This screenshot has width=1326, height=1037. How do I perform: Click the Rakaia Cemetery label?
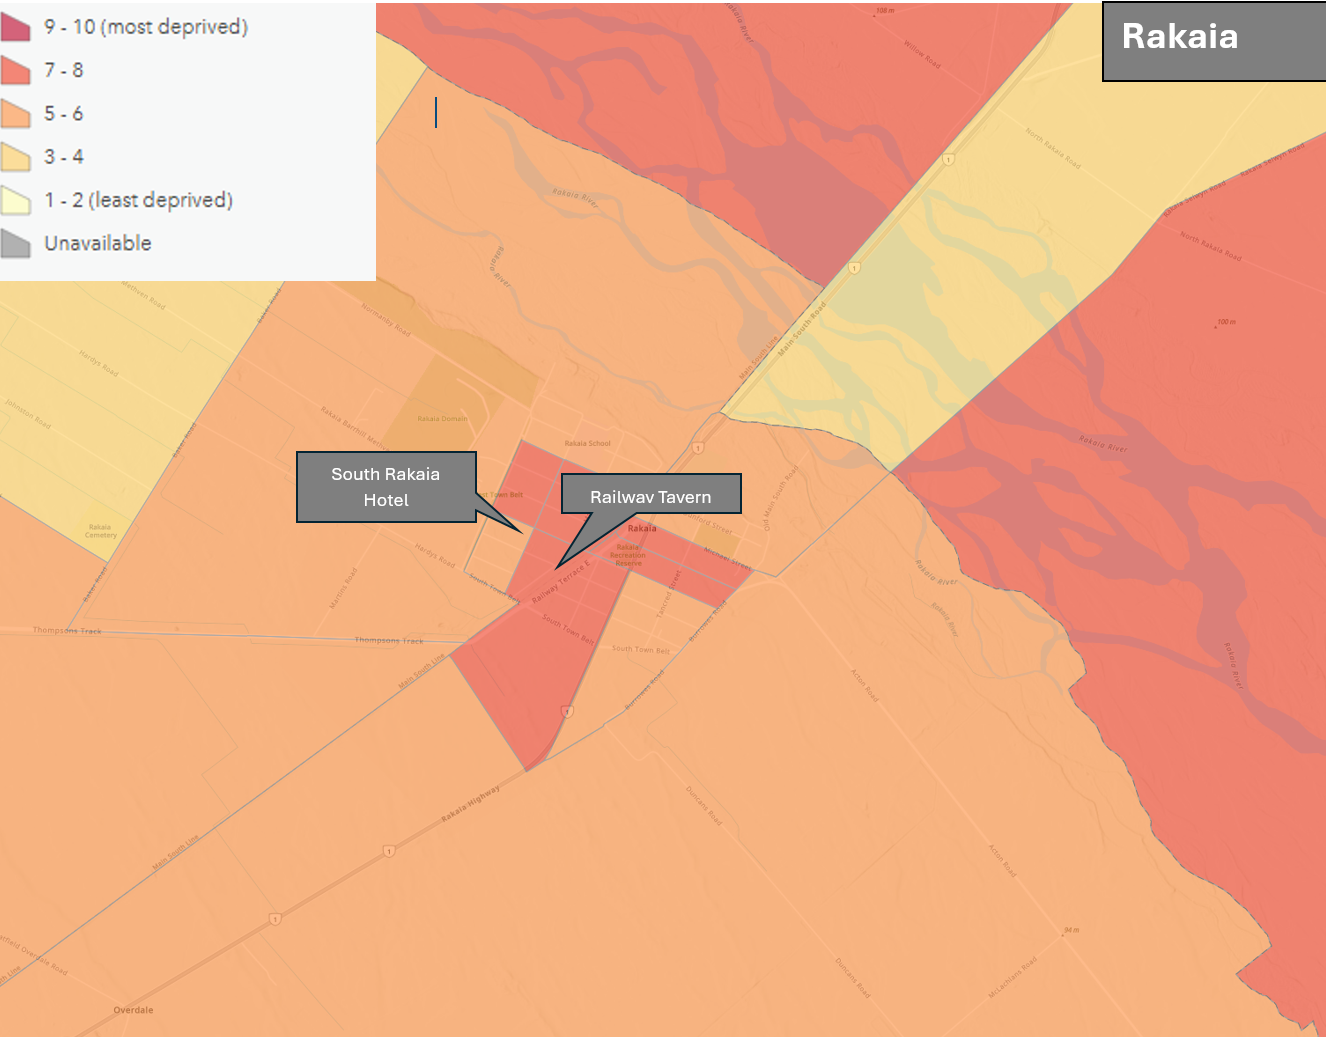click(100, 531)
